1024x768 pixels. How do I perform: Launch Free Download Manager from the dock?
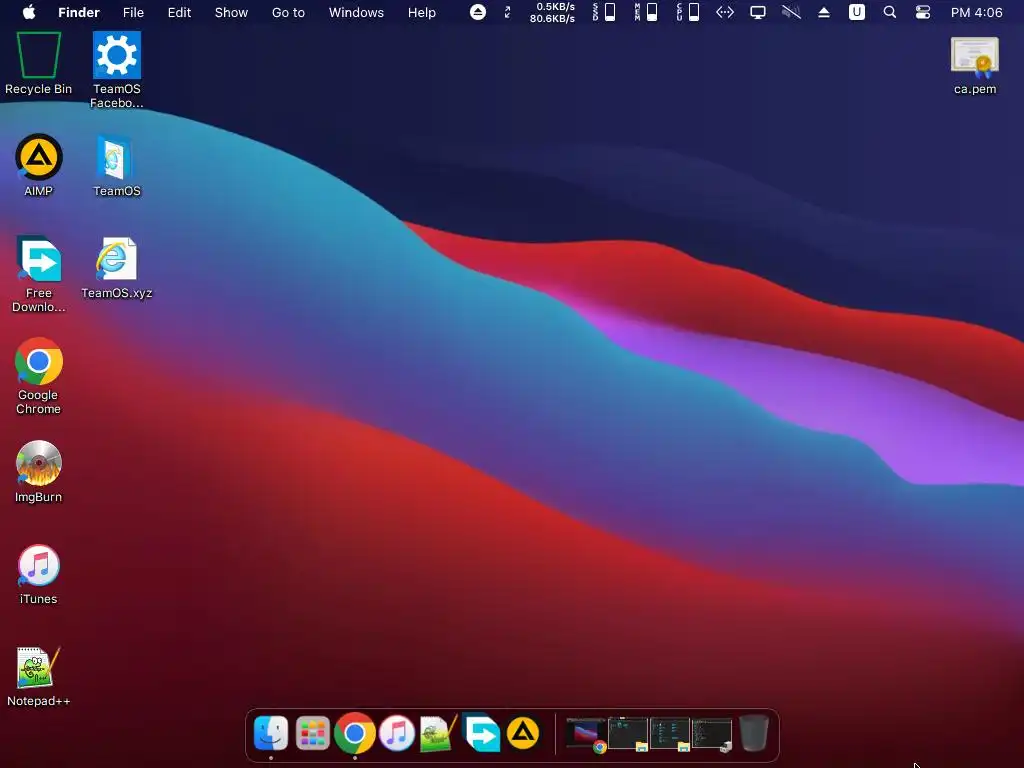[x=481, y=732]
